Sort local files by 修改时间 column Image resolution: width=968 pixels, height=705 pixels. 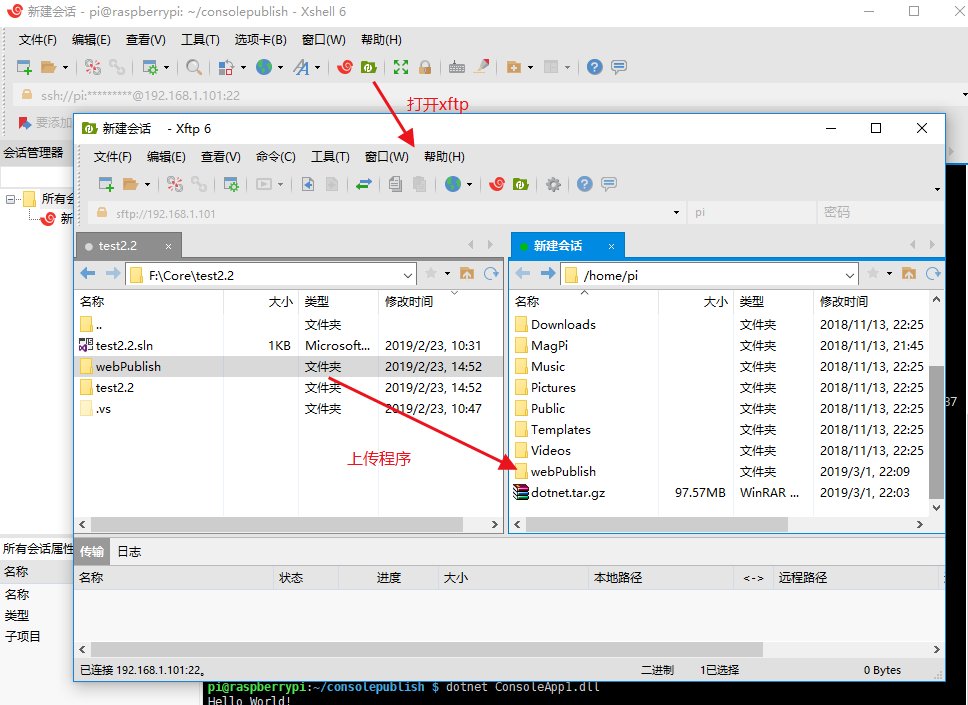coord(440,301)
